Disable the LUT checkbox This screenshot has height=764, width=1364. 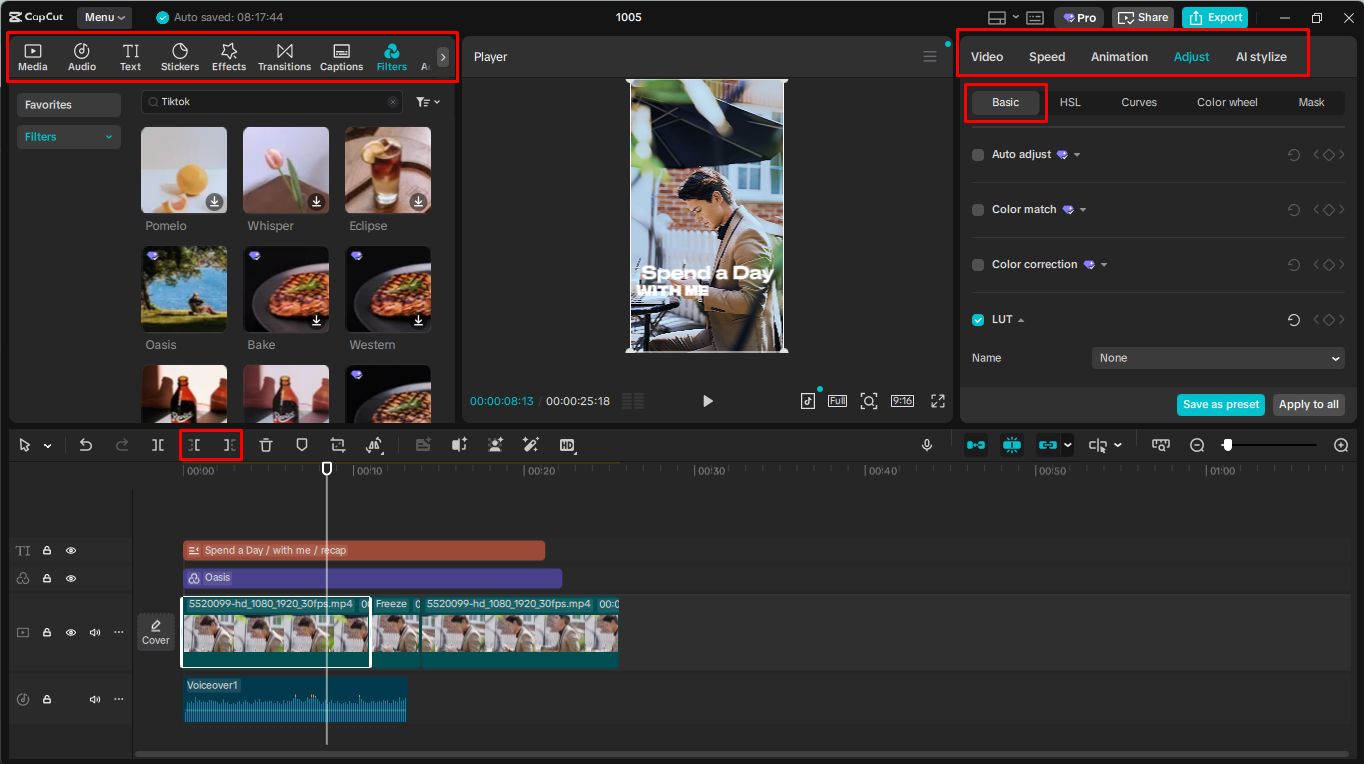[x=977, y=319]
